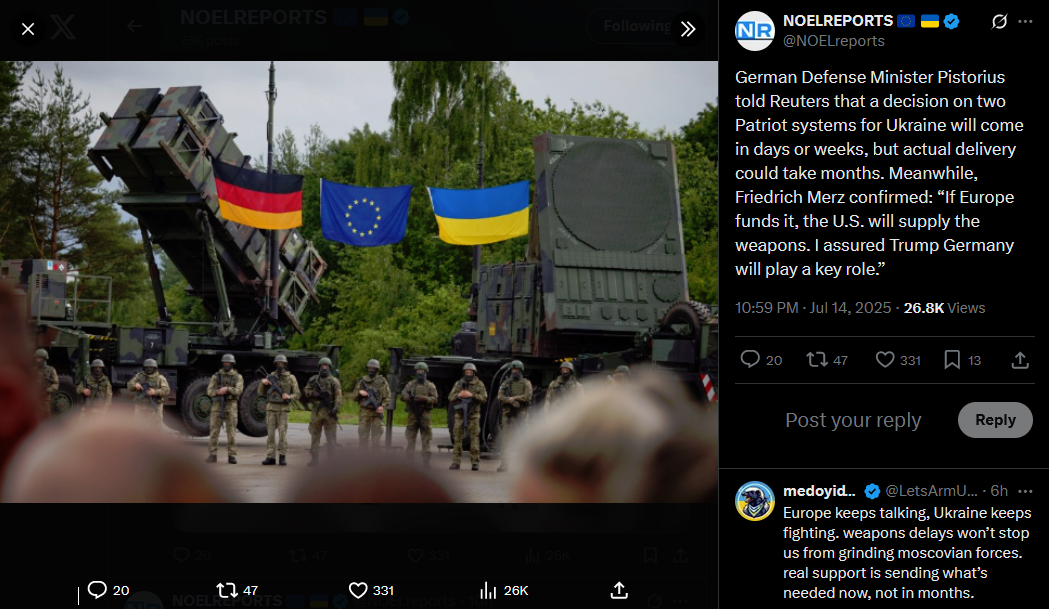Viewport: 1049px width, 609px height.
Task: Click reply bubble icon showing 20 in sidebar
Action: coord(750,359)
